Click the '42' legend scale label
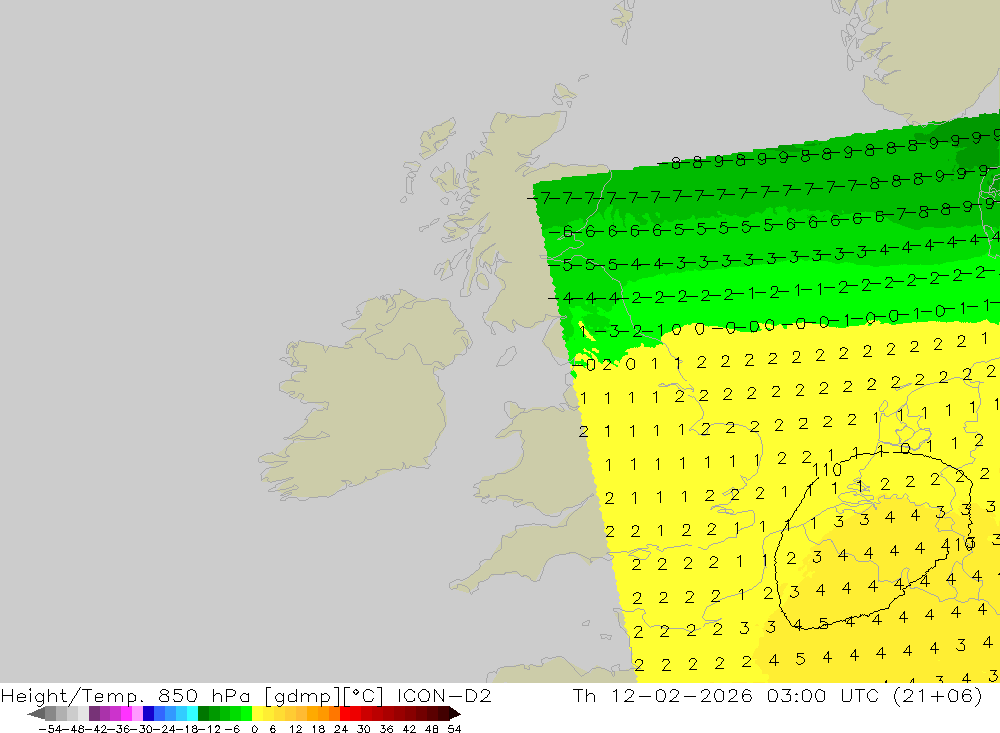 click(409, 729)
